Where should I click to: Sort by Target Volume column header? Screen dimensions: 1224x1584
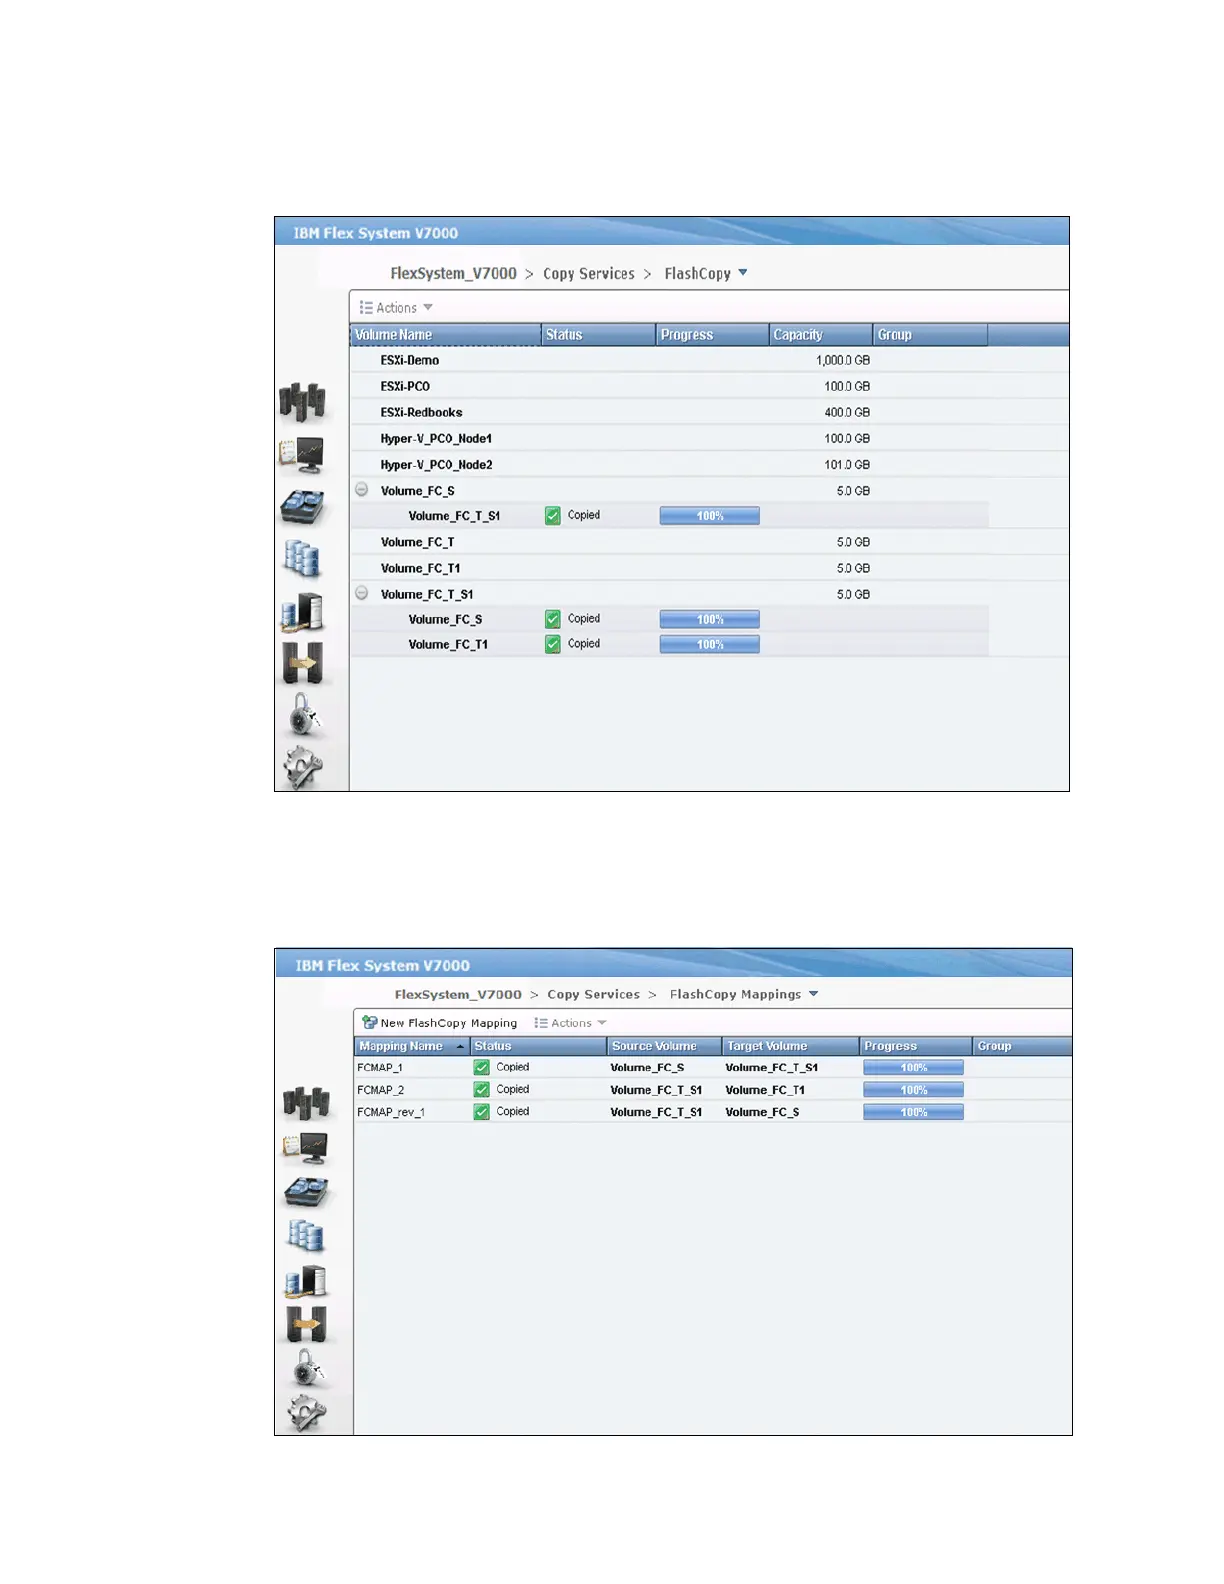tap(791, 1046)
